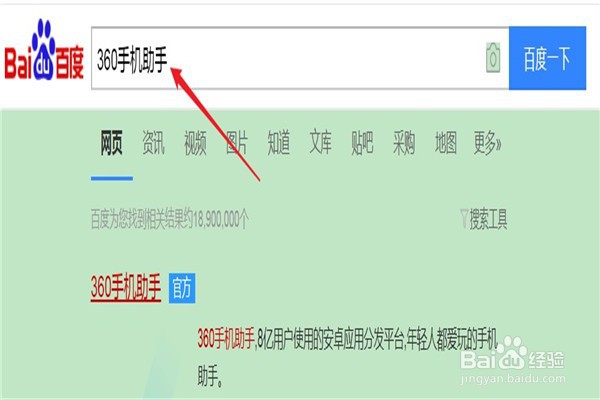Open the Baidu logo homepage link
Screen dimensions: 600x400
click(x=44, y=51)
